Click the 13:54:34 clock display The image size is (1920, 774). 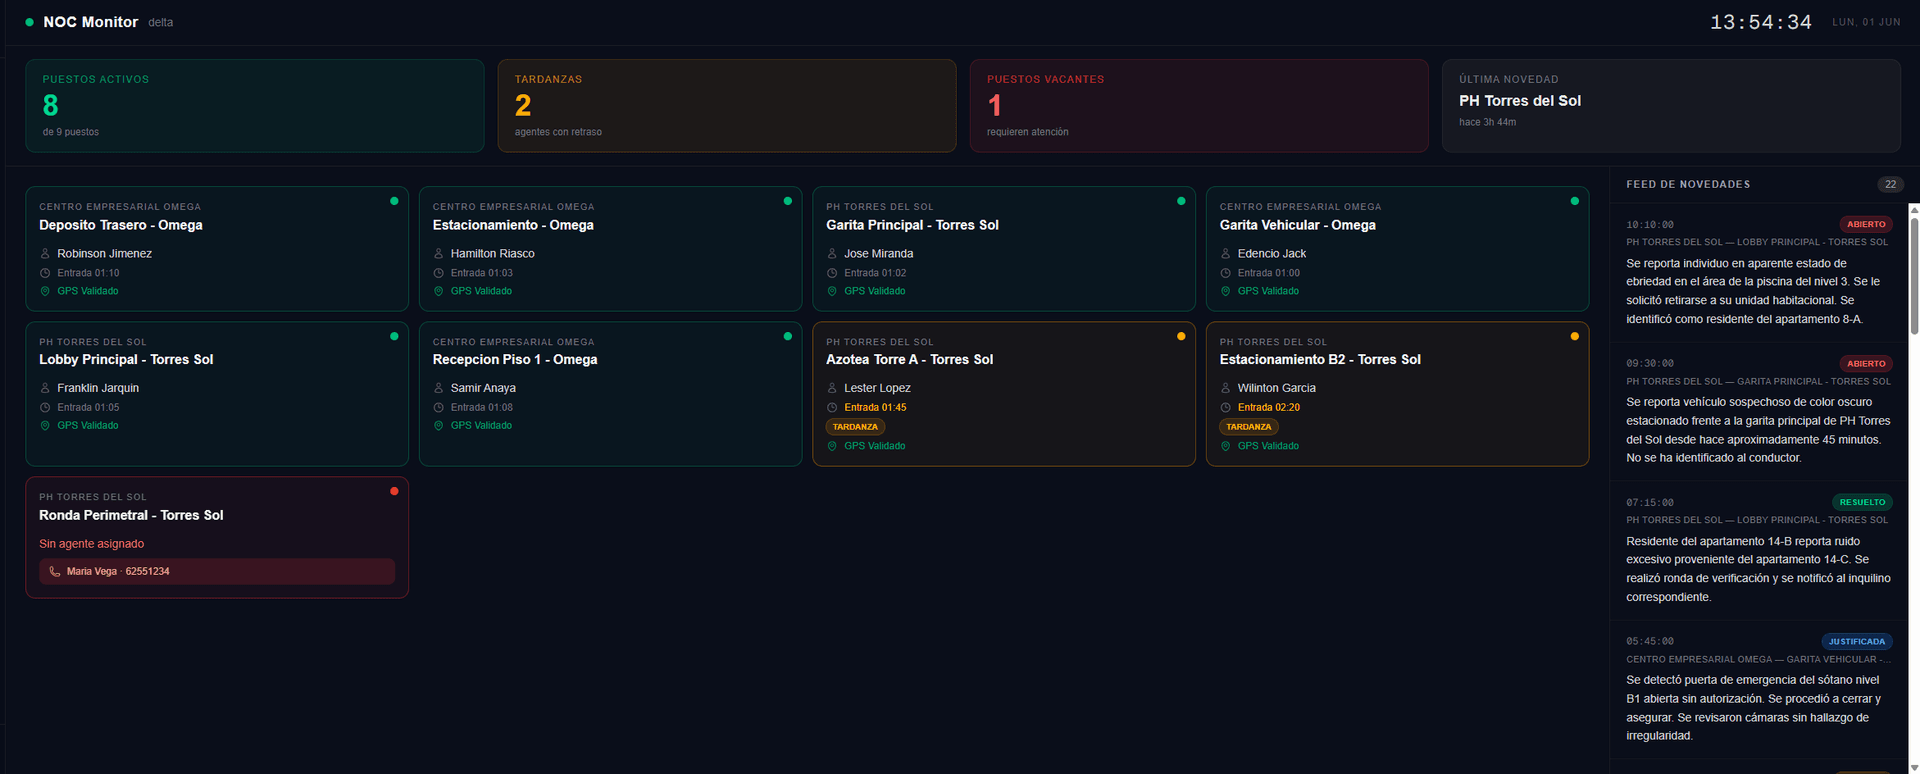click(x=1760, y=22)
